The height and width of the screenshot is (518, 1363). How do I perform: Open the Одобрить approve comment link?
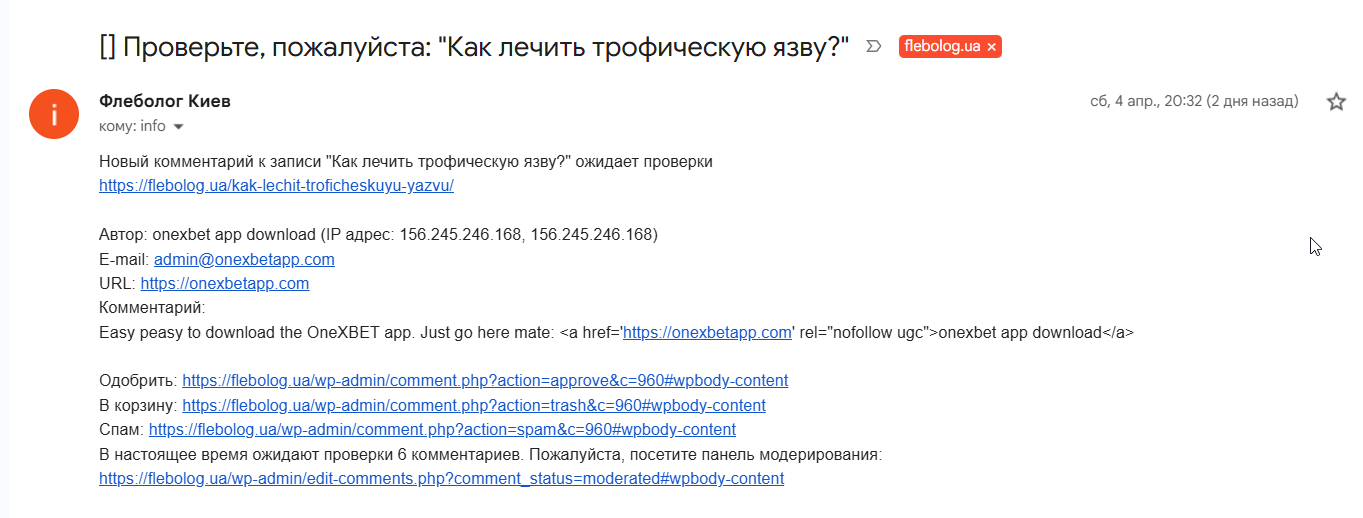click(485, 380)
